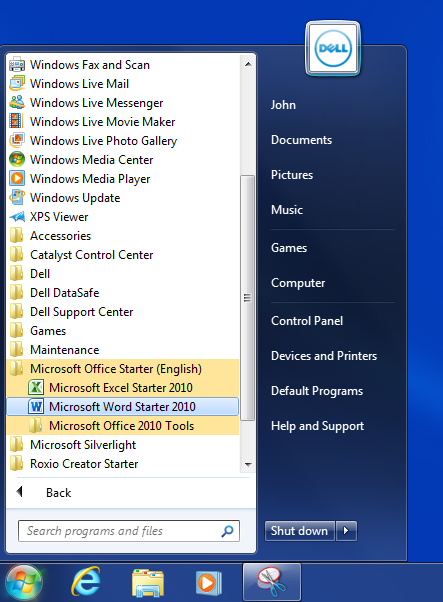Launch Windows Live Mail icon
Viewport: 443px width, 602px height.
point(17,84)
